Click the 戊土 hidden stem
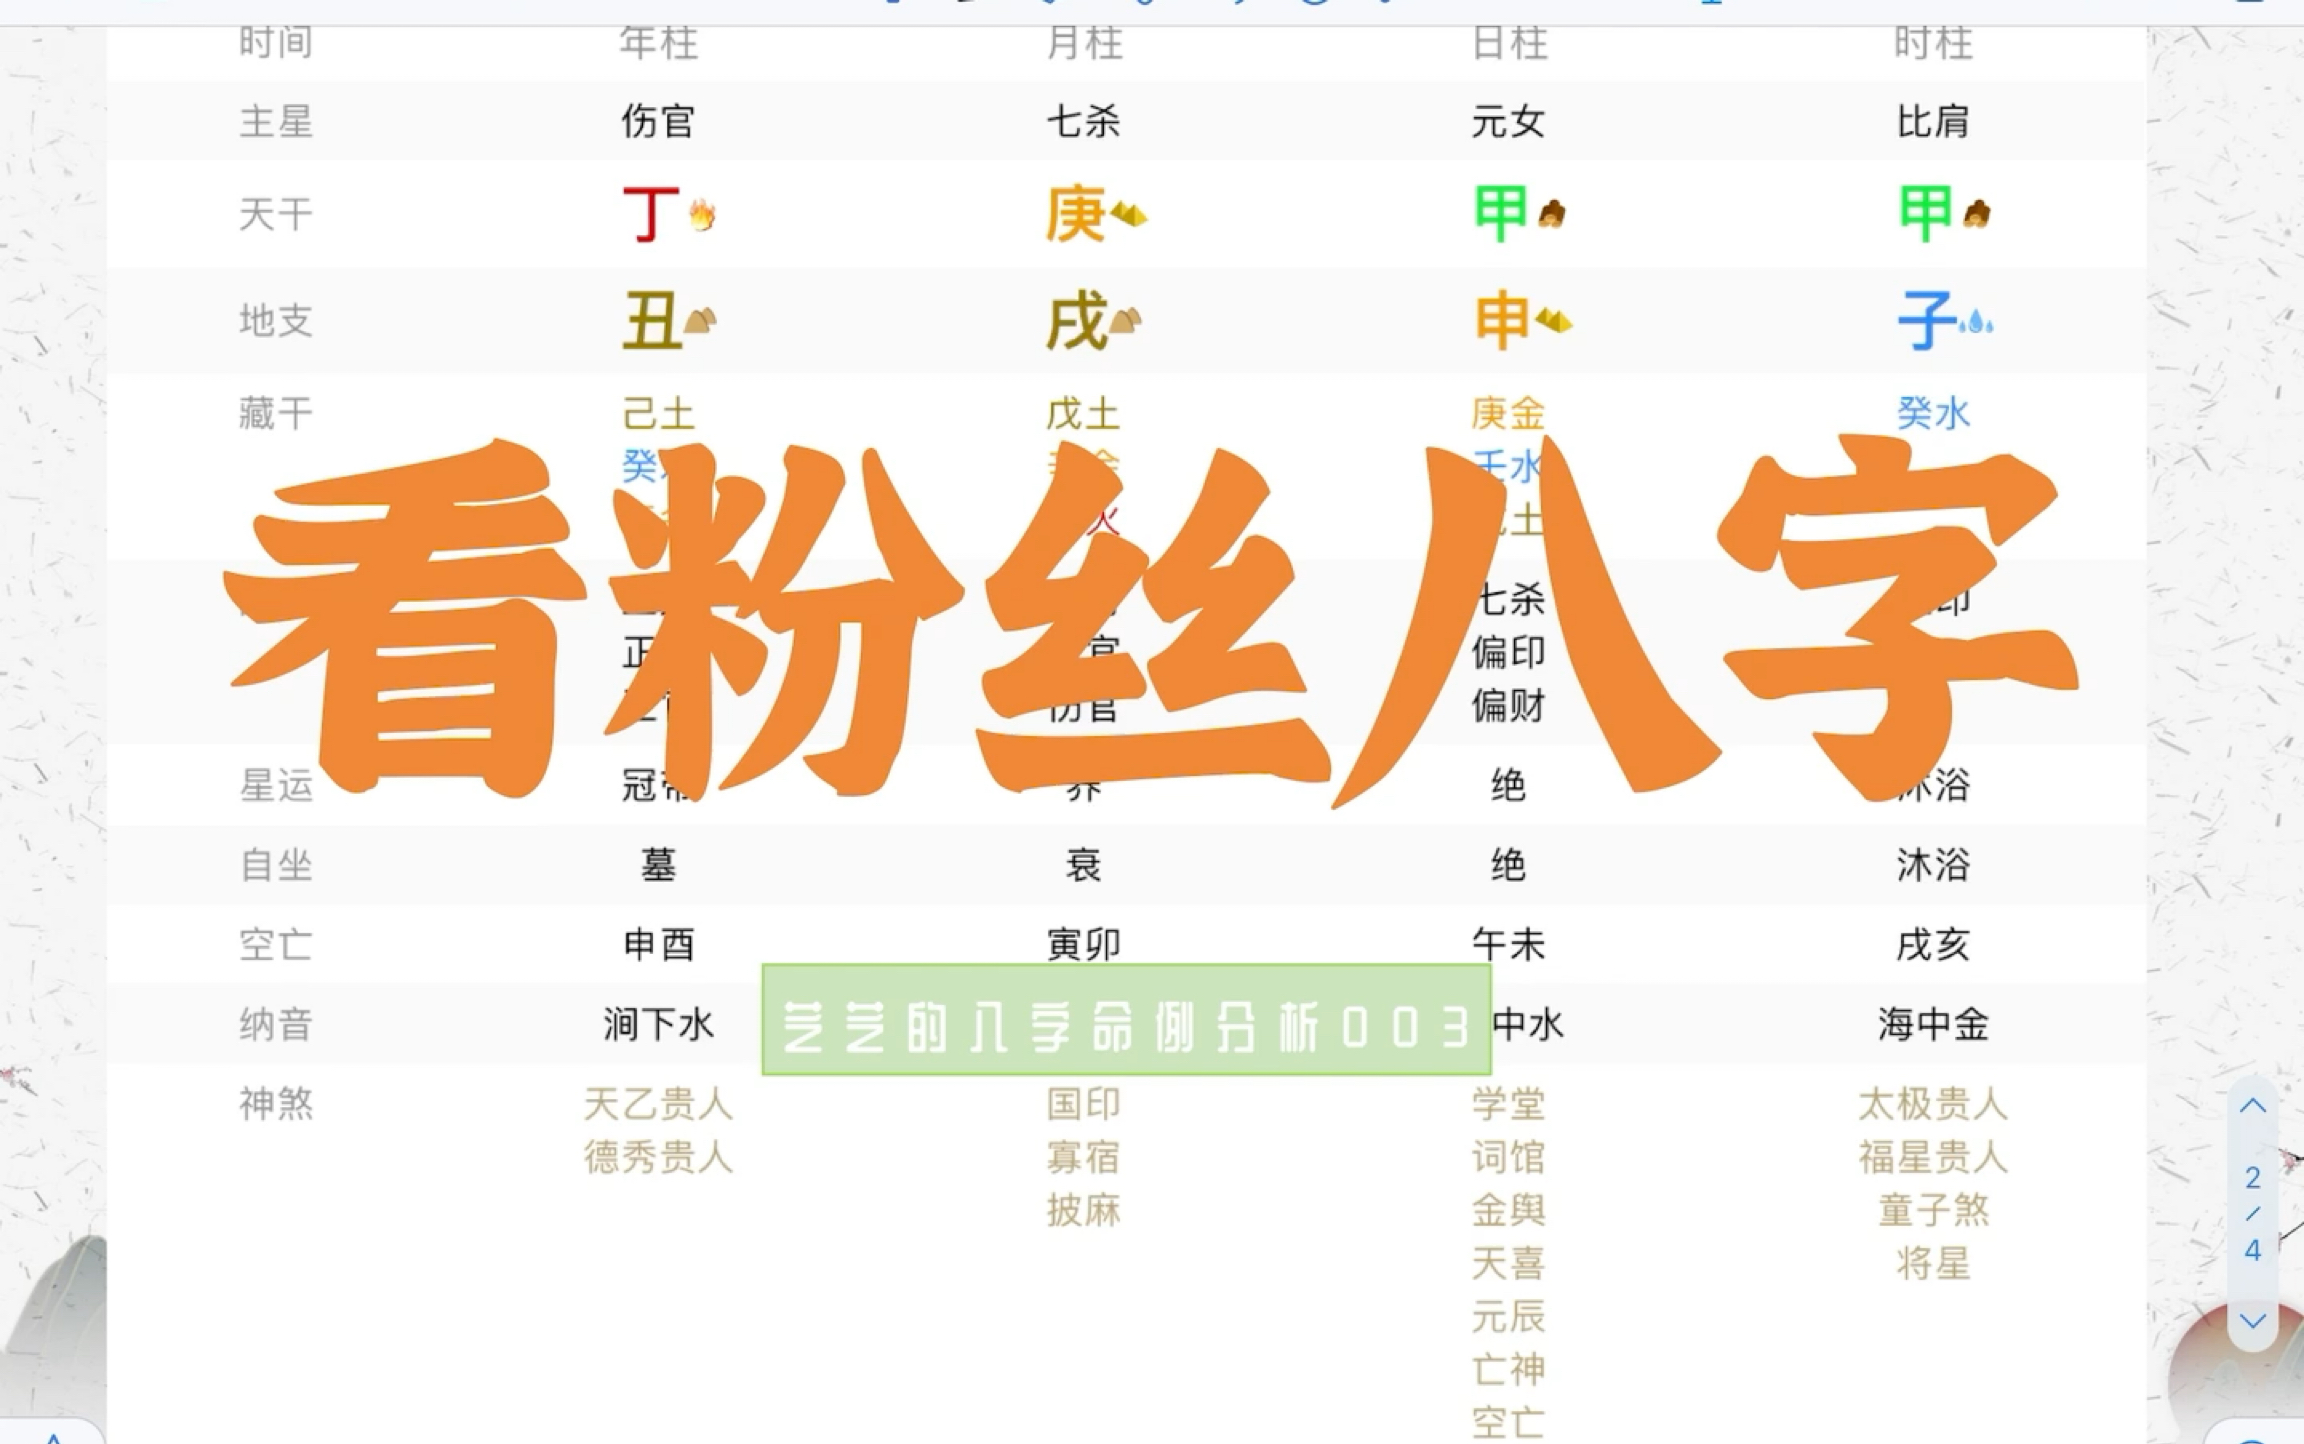Screen dimensions: 2304x1444 tap(1083, 413)
